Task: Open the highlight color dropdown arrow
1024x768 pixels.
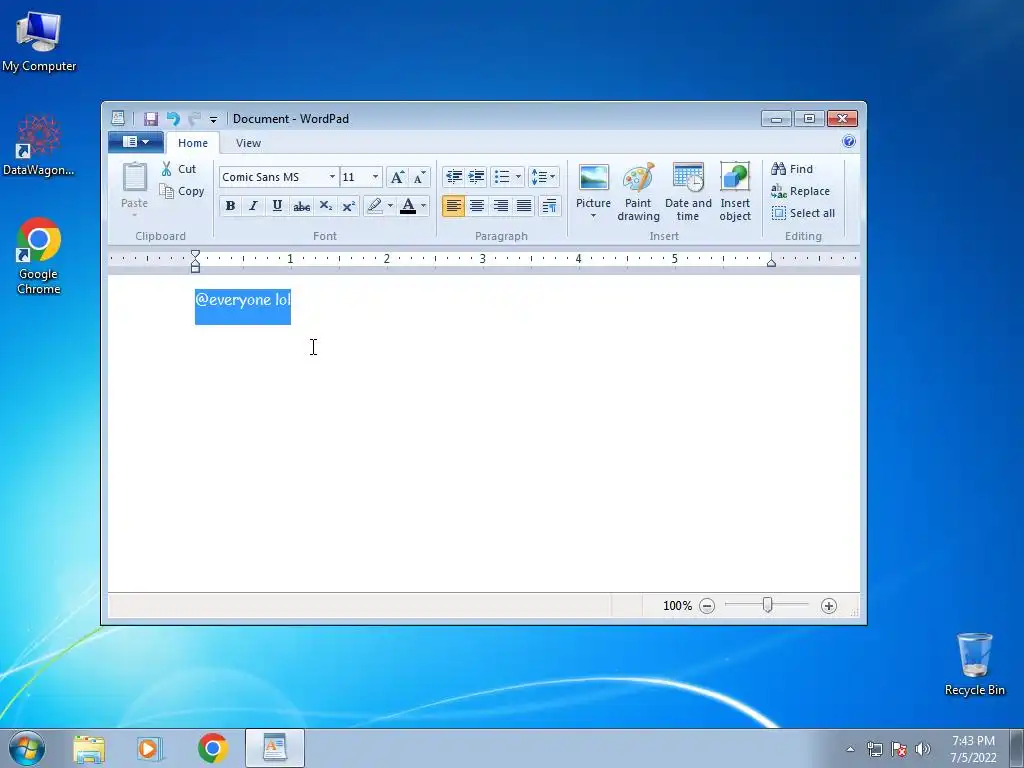Action: pyautogui.click(x=391, y=206)
